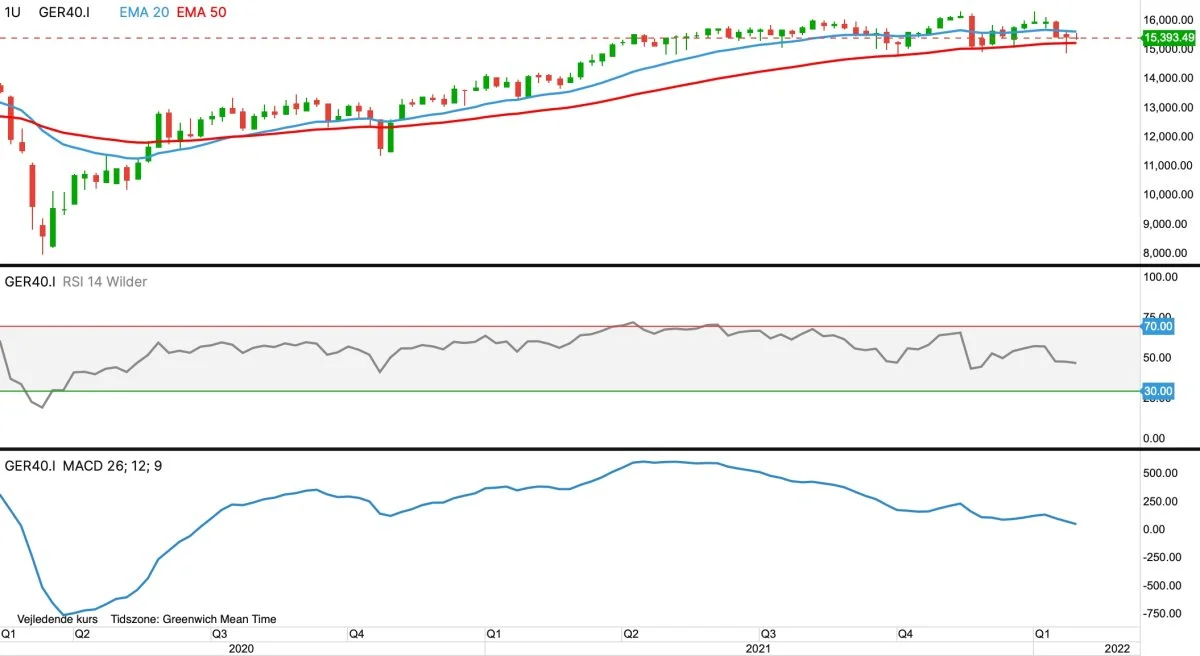Click the RSI oversold 30.00 level tag
Image resolution: width=1200 pixels, height=656 pixels.
tap(1158, 391)
